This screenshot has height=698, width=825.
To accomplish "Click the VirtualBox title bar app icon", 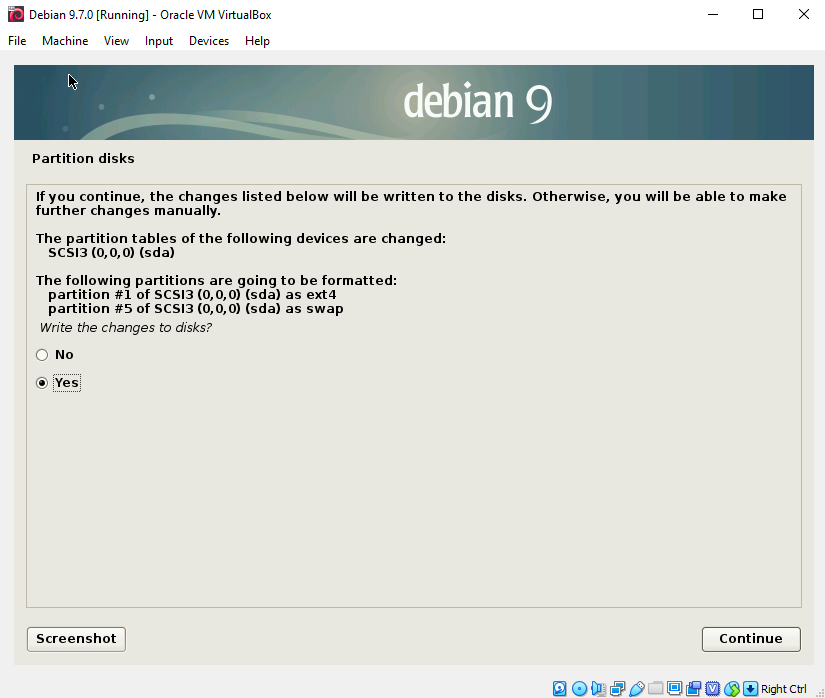I will click(x=16, y=14).
